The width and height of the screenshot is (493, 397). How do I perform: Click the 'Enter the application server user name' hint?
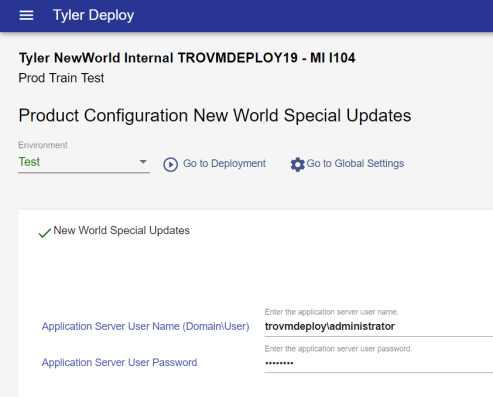coord(331,312)
